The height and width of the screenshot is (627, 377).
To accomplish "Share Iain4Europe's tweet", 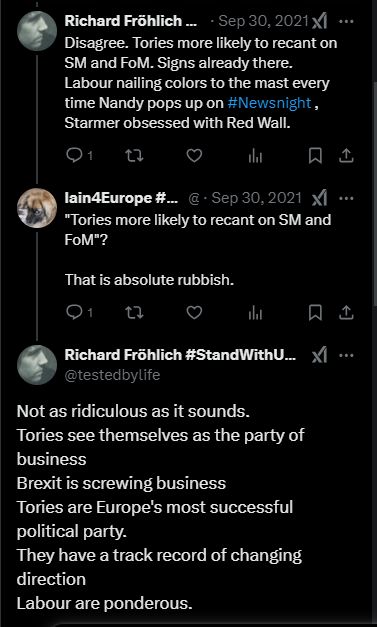I will pos(346,313).
